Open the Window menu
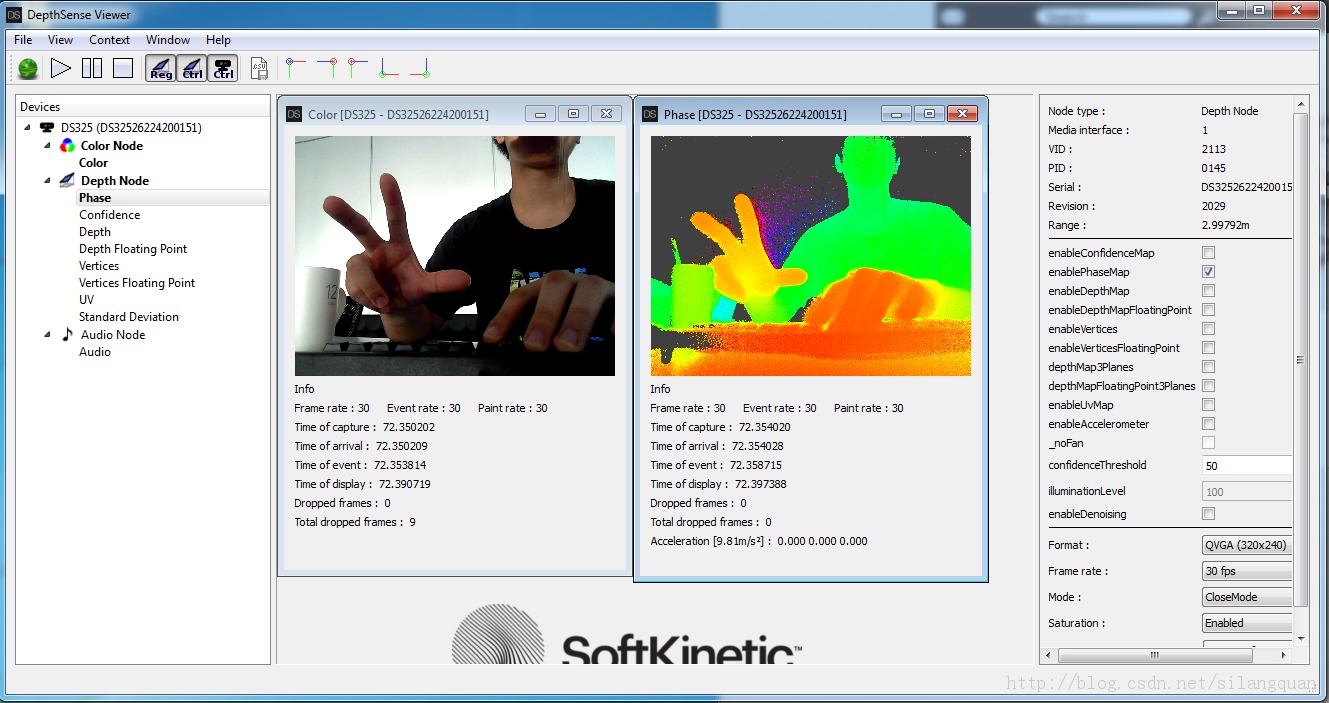The height and width of the screenshot is (703, 1329). (167, 40)
